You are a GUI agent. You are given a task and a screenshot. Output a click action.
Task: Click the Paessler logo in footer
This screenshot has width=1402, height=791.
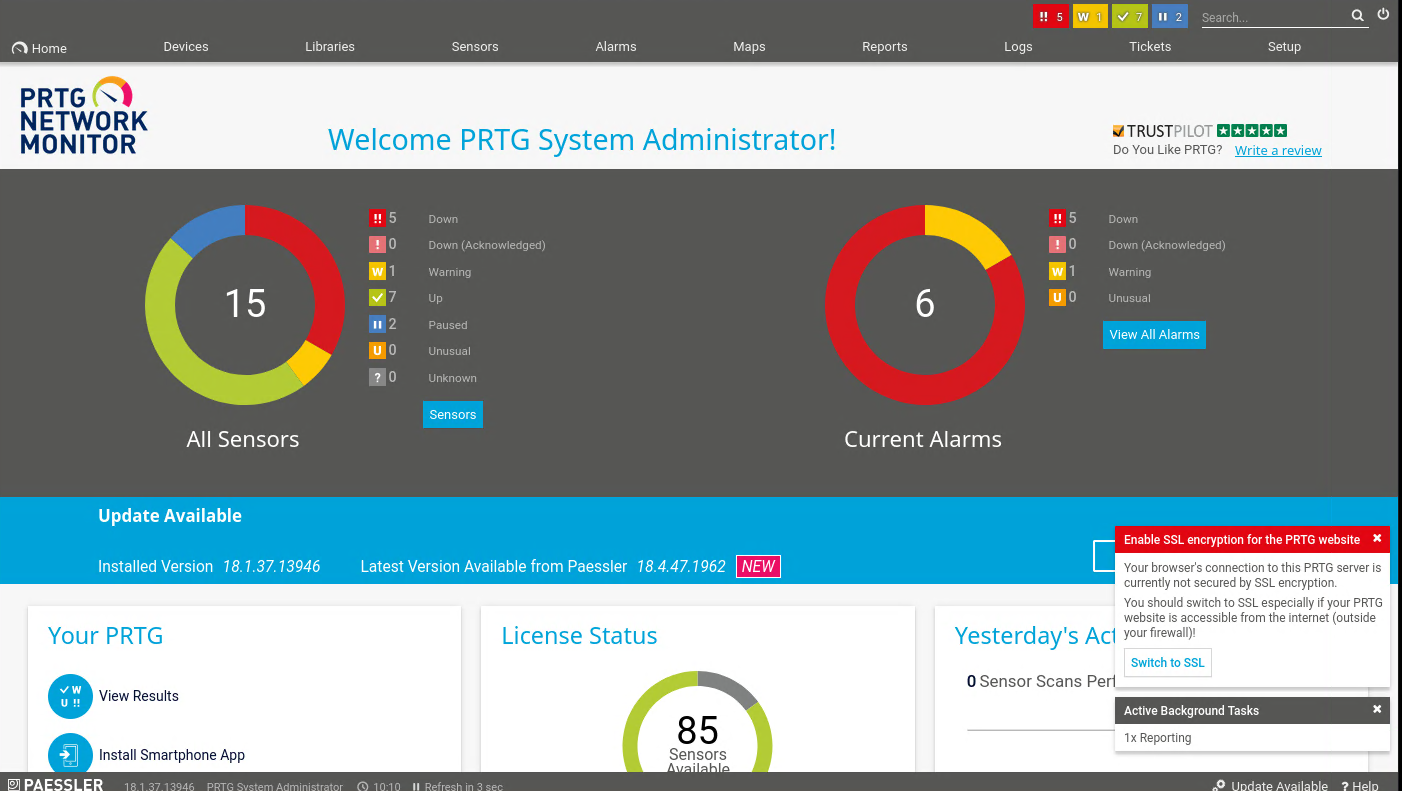(x=56, y=785)
